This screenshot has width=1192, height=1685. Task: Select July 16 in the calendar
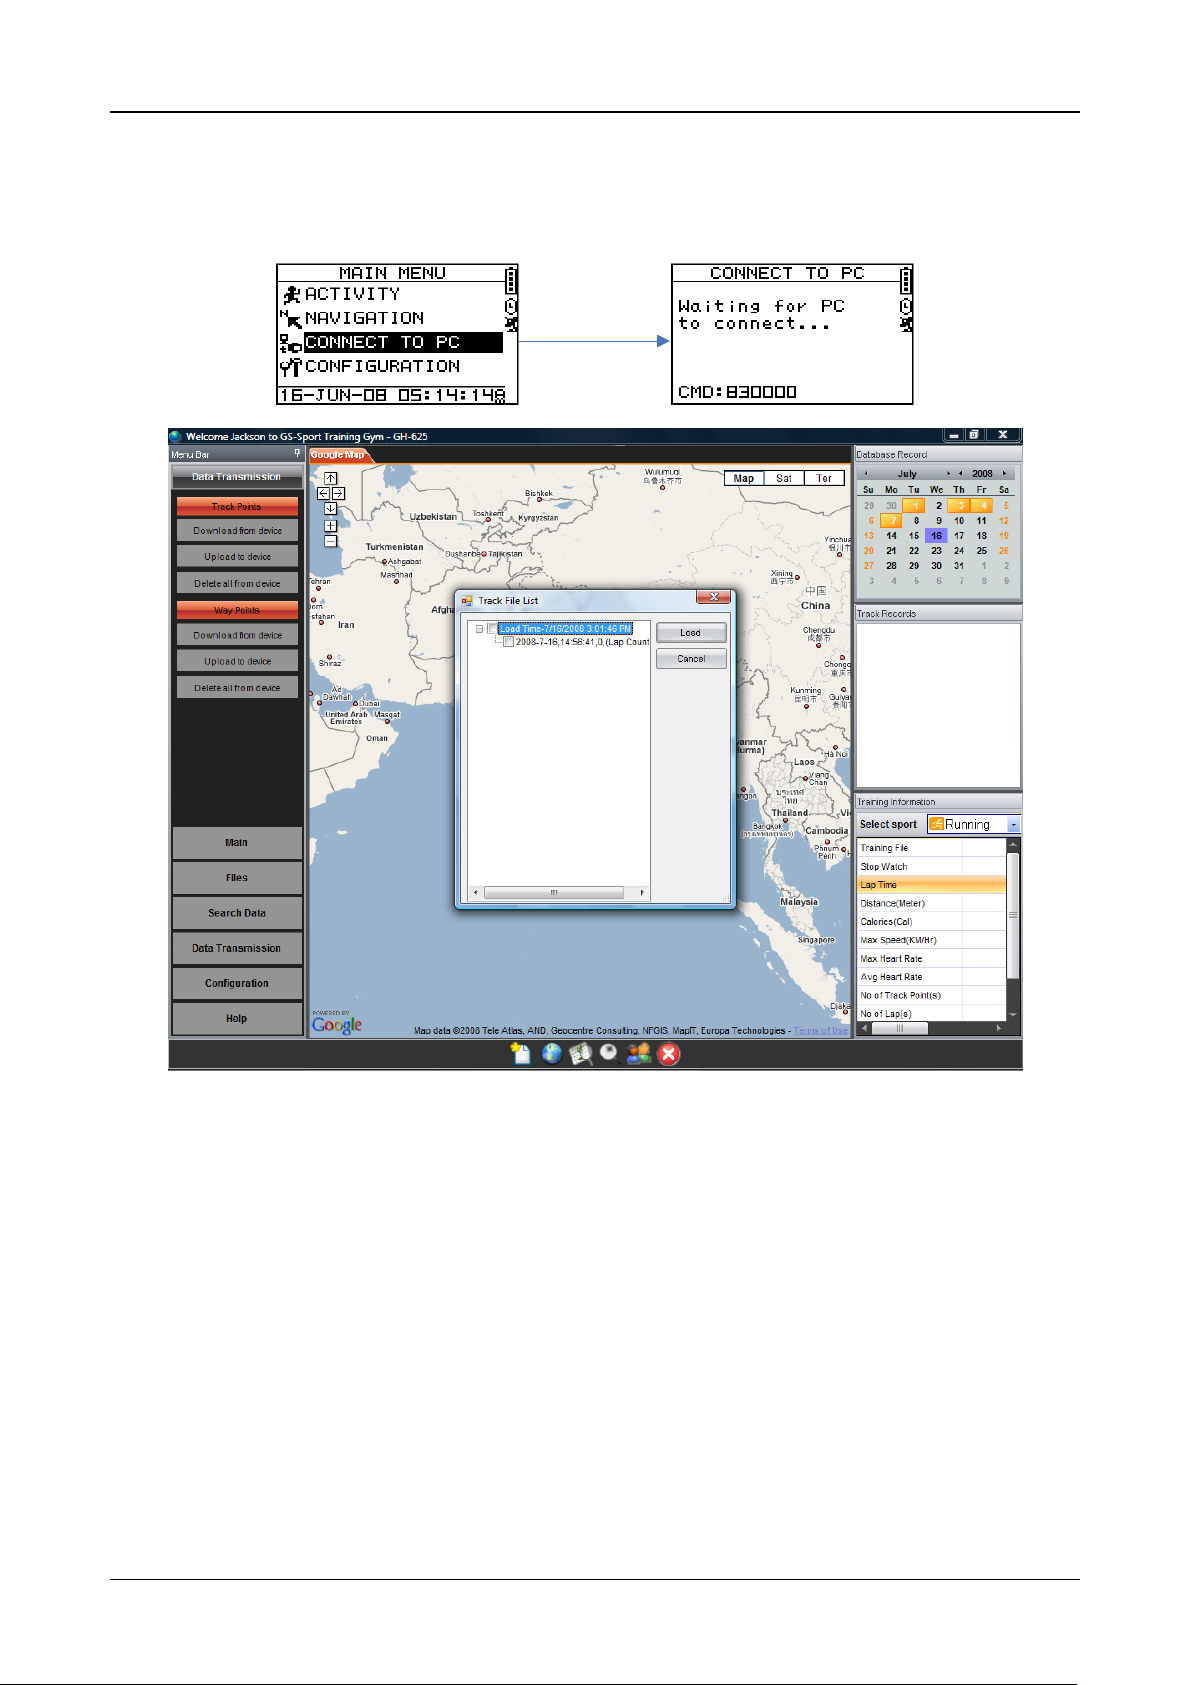936,535
